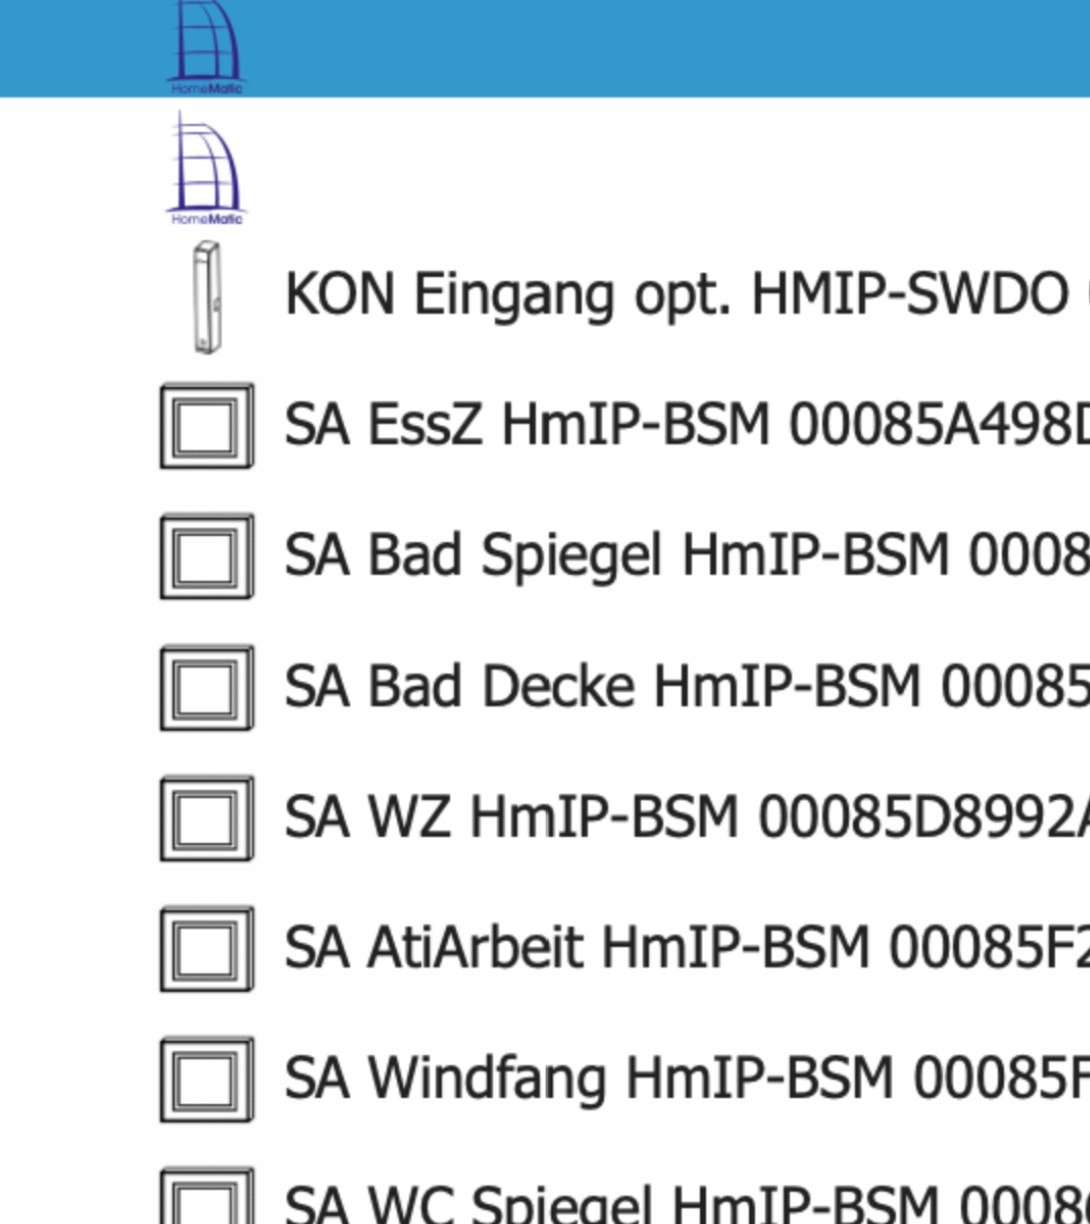Select the SA AtiArbeit device icon
The height and width of the screenshot is (1224, 1090).
[x=206, y=950]
